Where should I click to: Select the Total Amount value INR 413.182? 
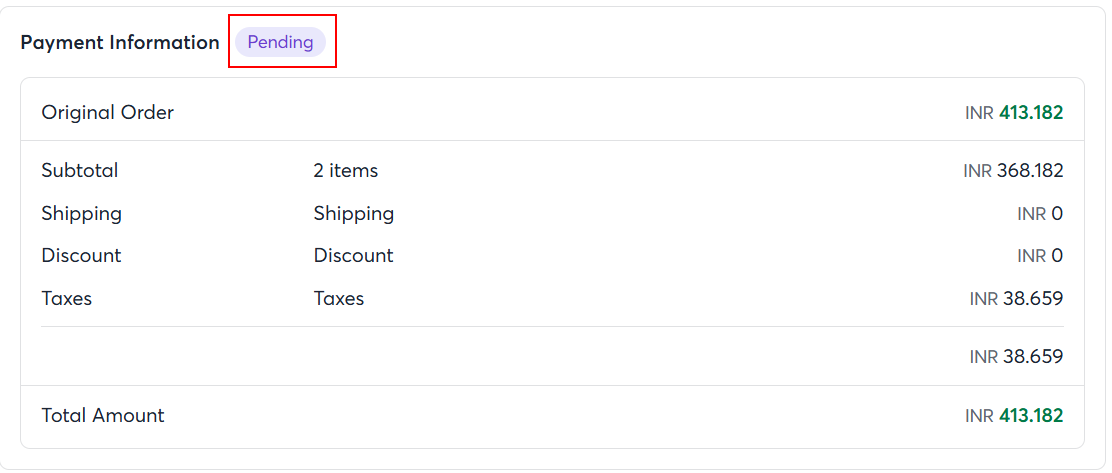click(x=1013, y=416)
